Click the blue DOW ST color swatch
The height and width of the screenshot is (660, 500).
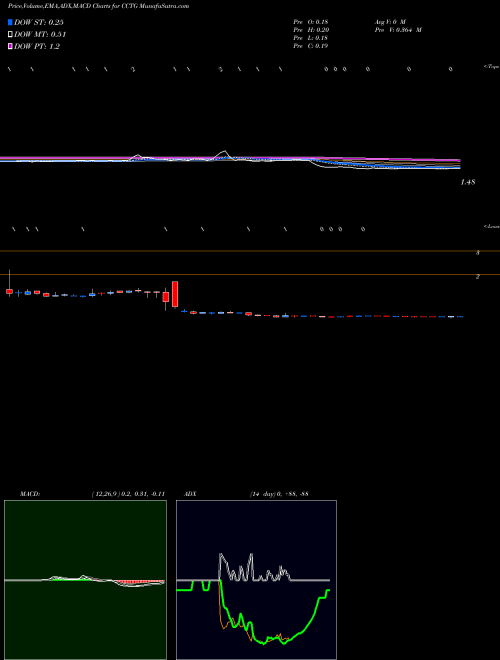(x=10, y=22)
